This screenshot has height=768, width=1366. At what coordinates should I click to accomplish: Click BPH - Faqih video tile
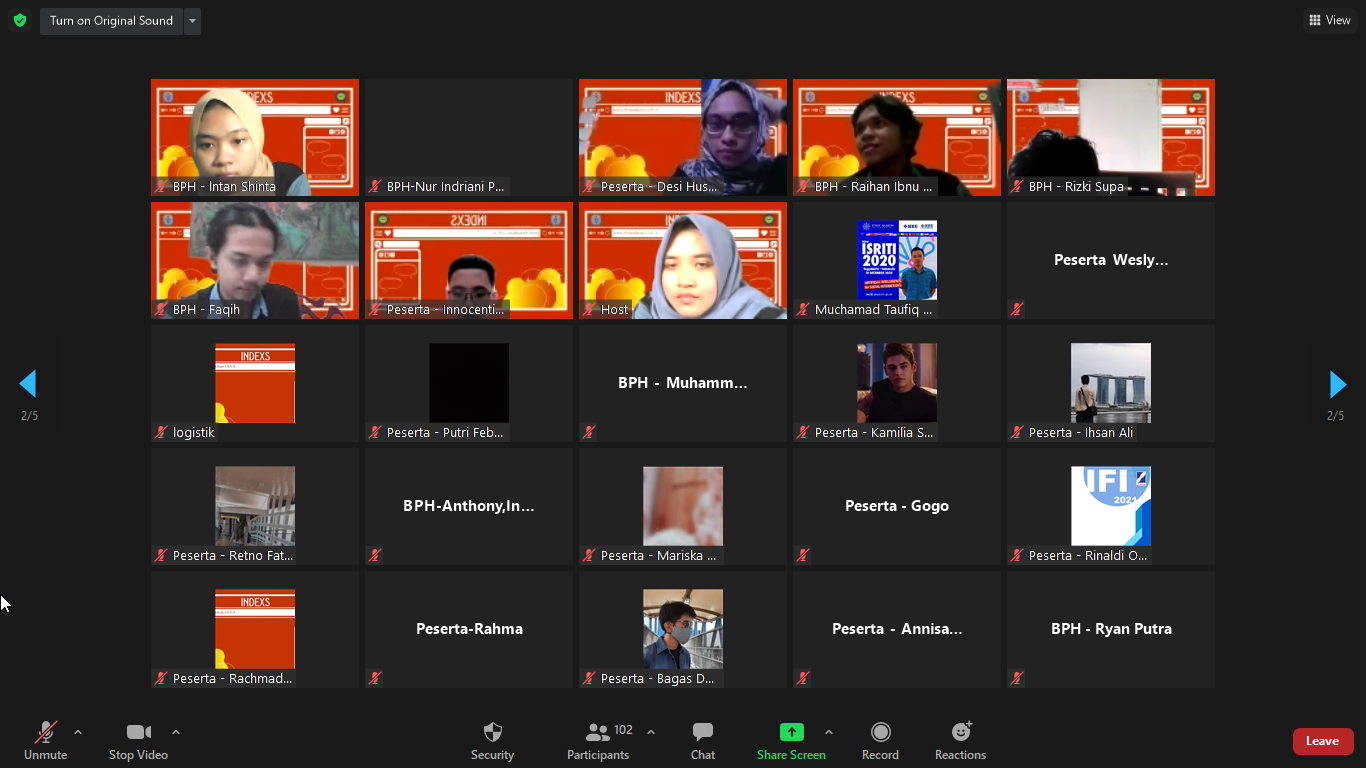pyautogui.click(x=255, y=260)
